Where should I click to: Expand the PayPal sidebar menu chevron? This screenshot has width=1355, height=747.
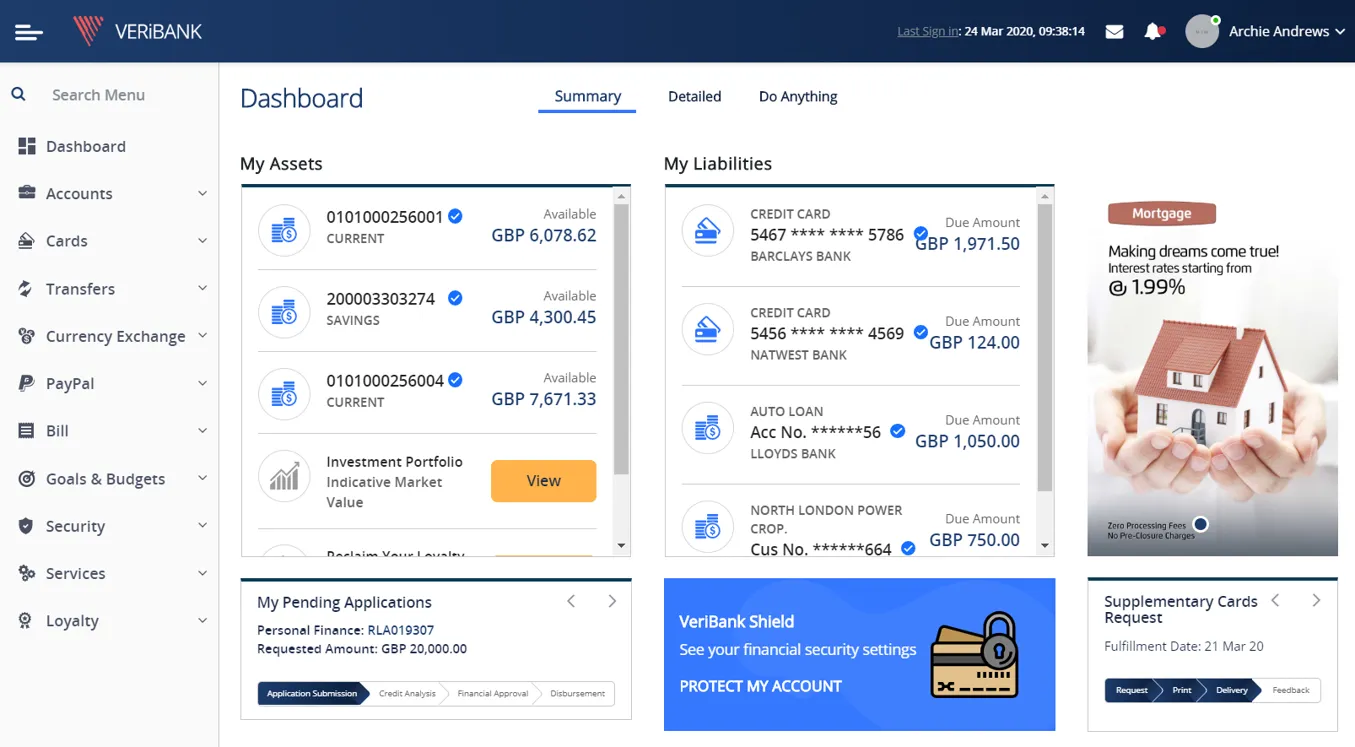[x=202, y=383]
